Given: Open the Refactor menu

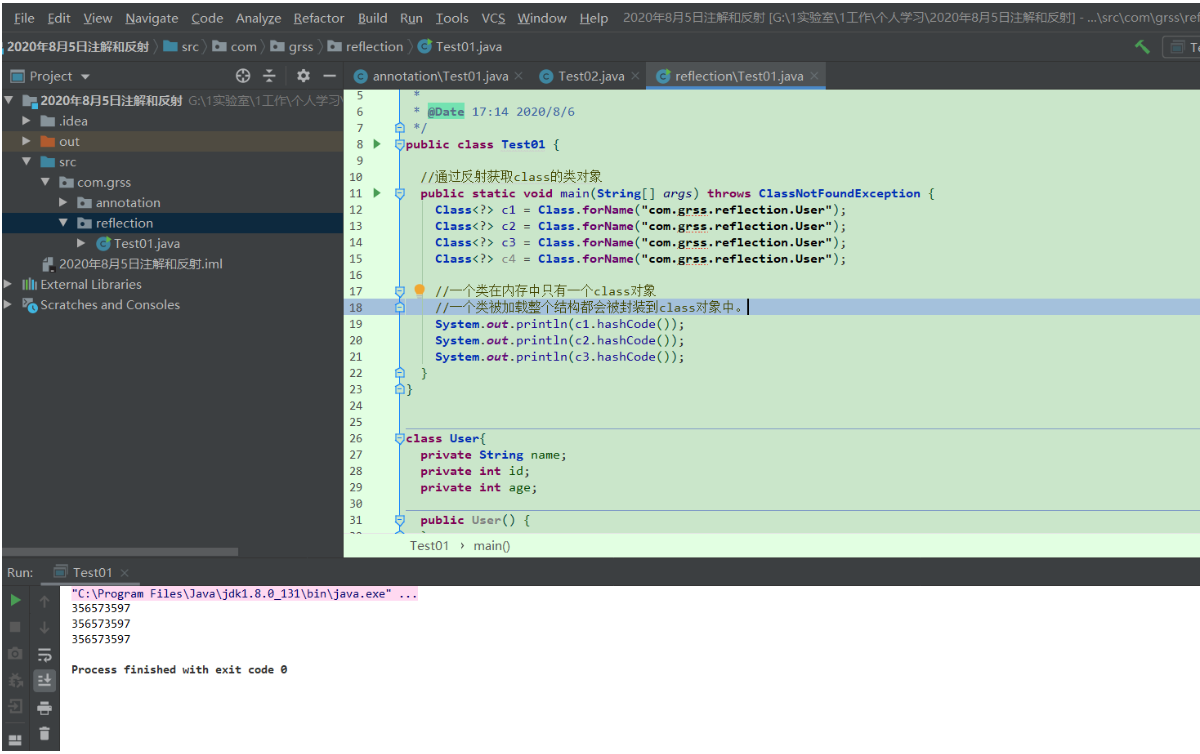Looking at the screenshot, I should click(318, 18).
